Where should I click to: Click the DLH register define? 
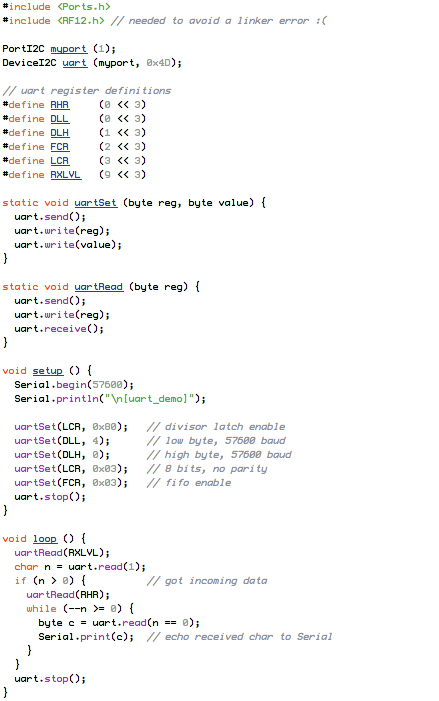pyautogui.click(x=59, y=132)
